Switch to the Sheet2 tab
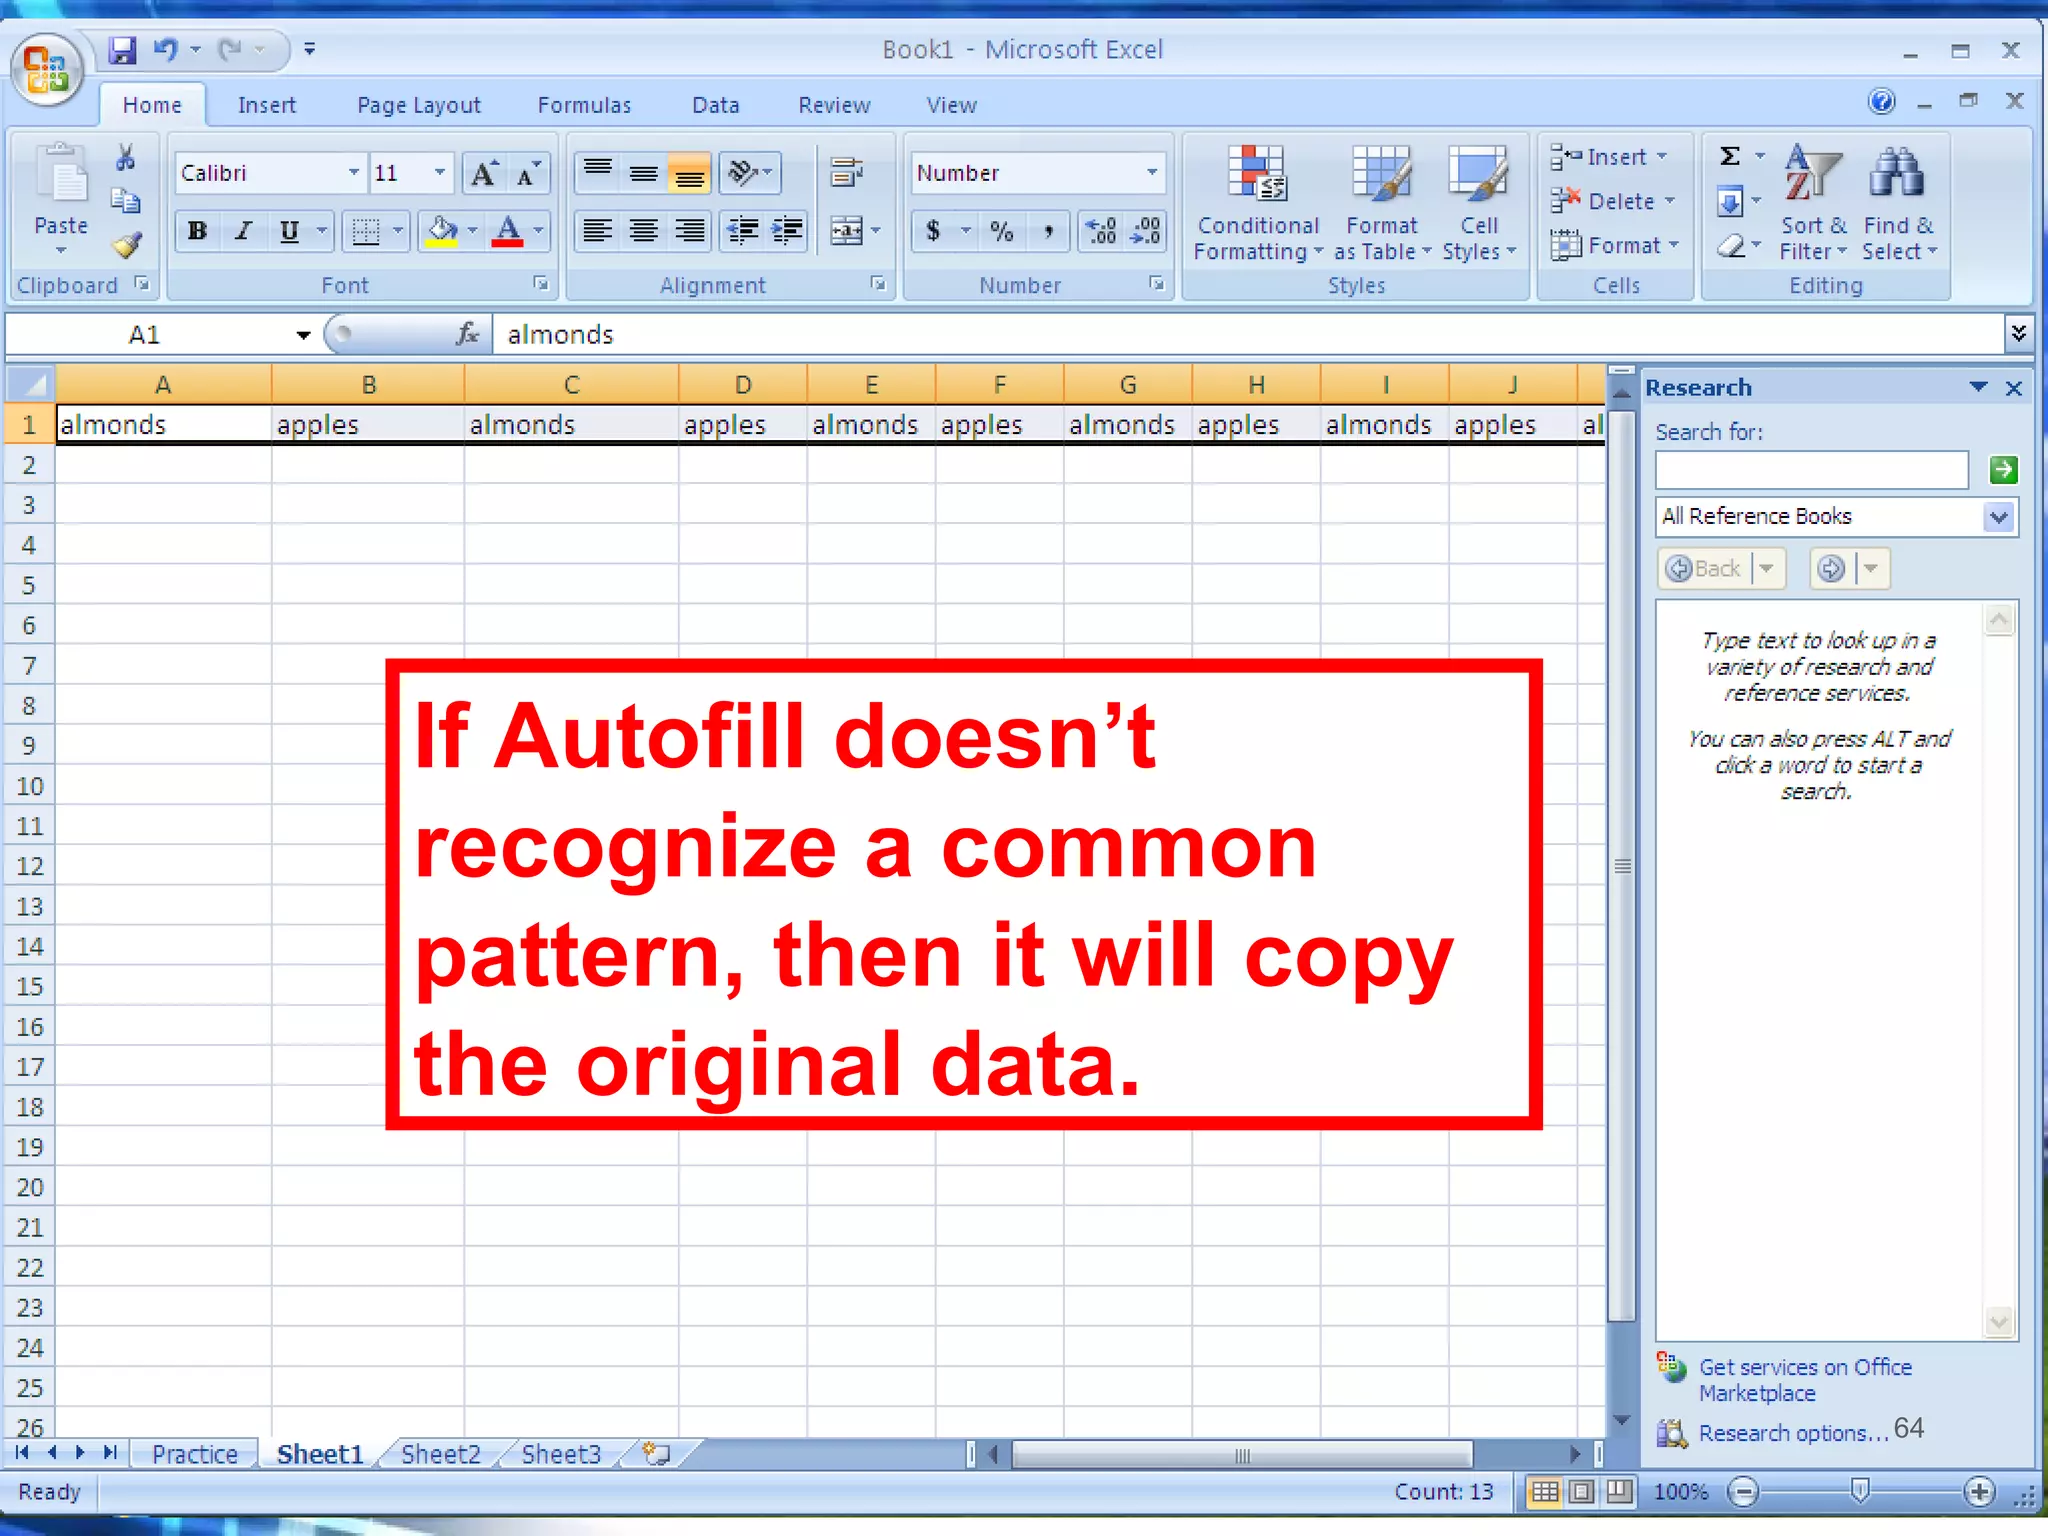 point(441,1454)
